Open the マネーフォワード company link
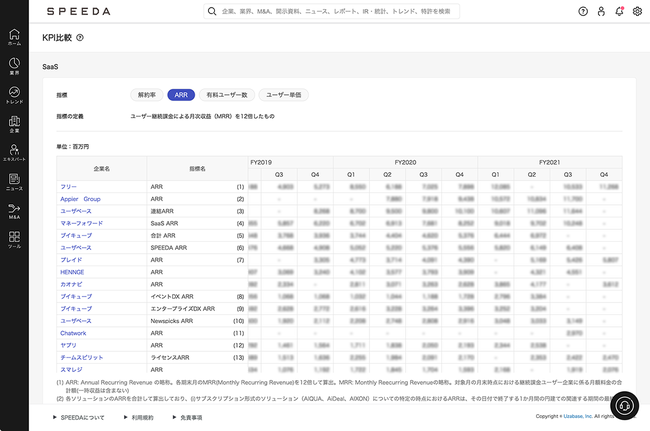Image resolution: width=650 pixels, height=431 pixels. point(82,223)
